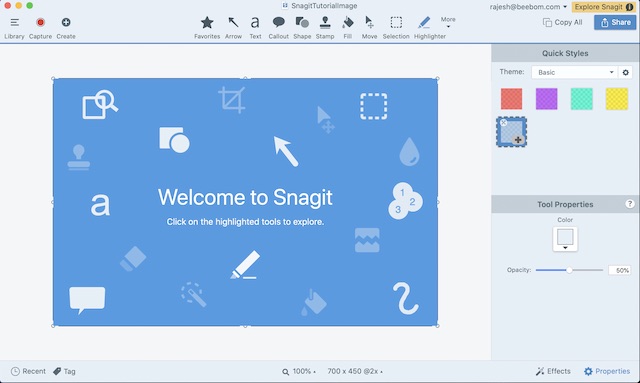Toggle the Properties panel
This screenshot has width=640, height=383.
[x=607, y=371]
